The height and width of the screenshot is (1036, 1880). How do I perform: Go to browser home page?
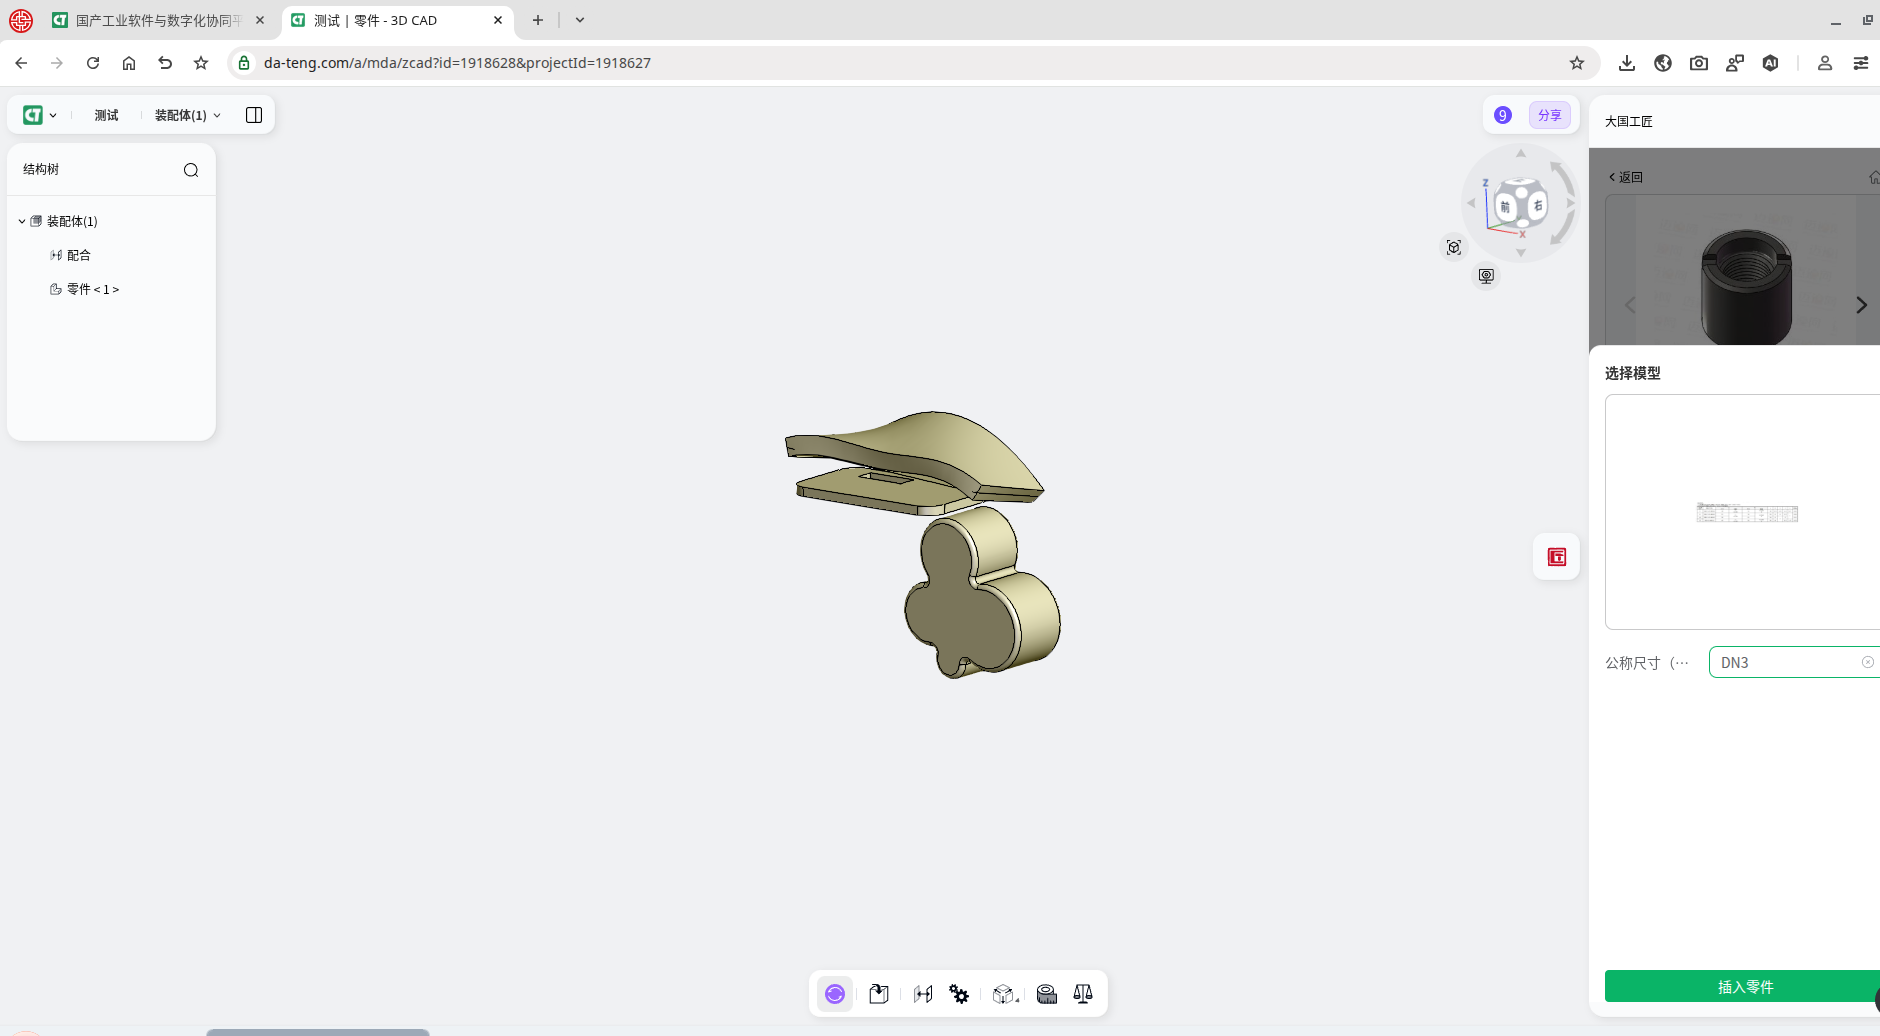point(129,63)
